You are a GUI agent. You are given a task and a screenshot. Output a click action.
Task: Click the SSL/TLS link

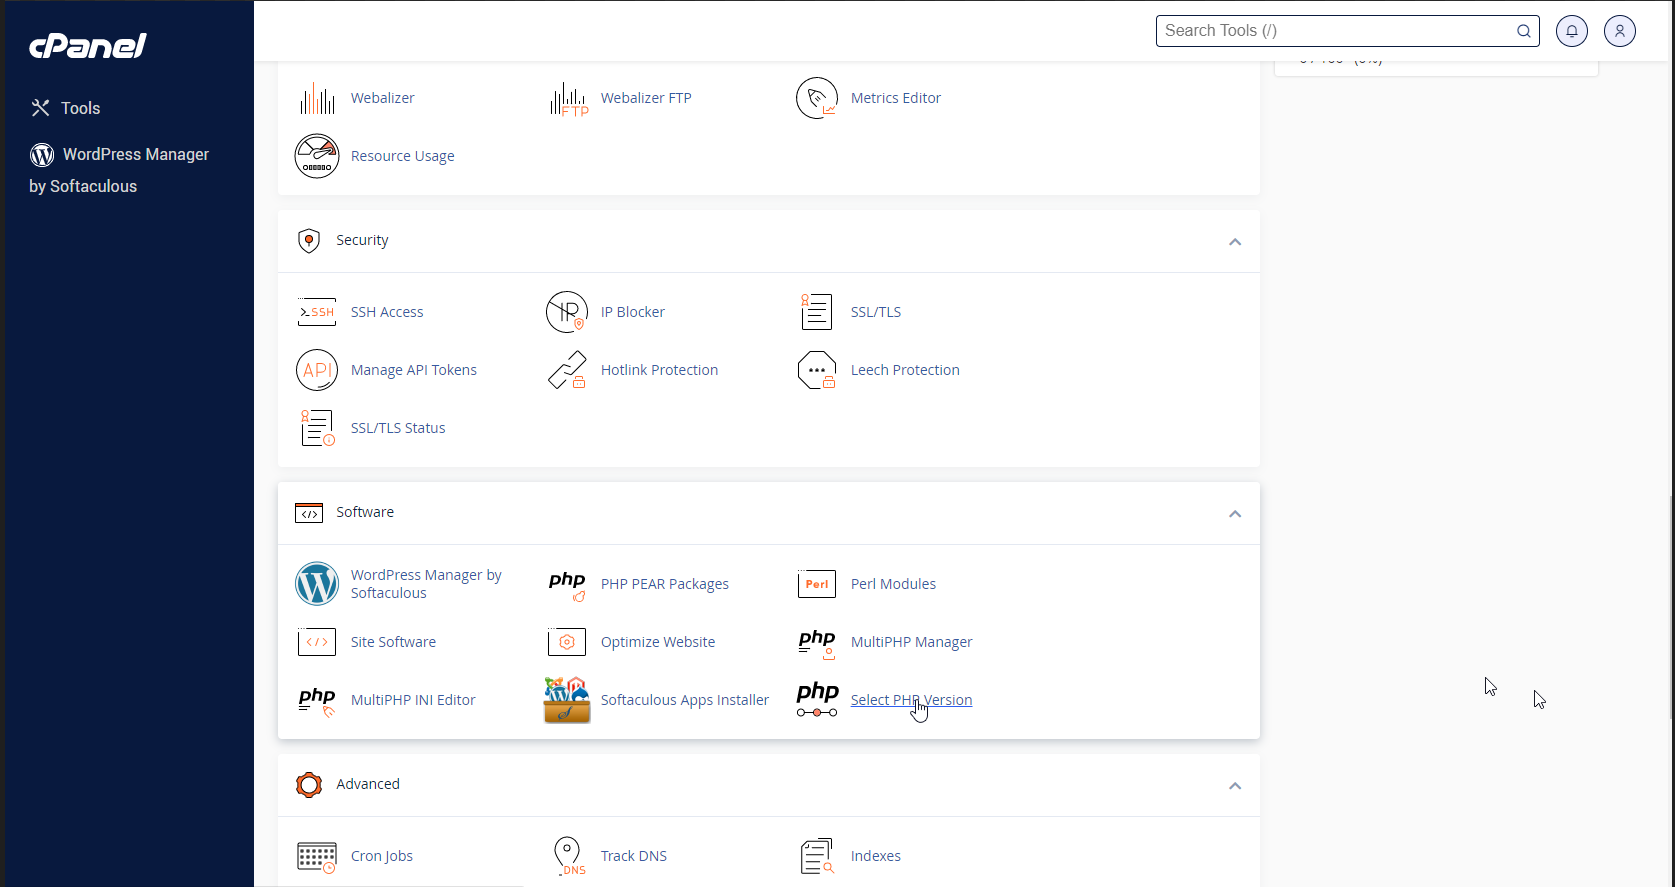point(876,312)
